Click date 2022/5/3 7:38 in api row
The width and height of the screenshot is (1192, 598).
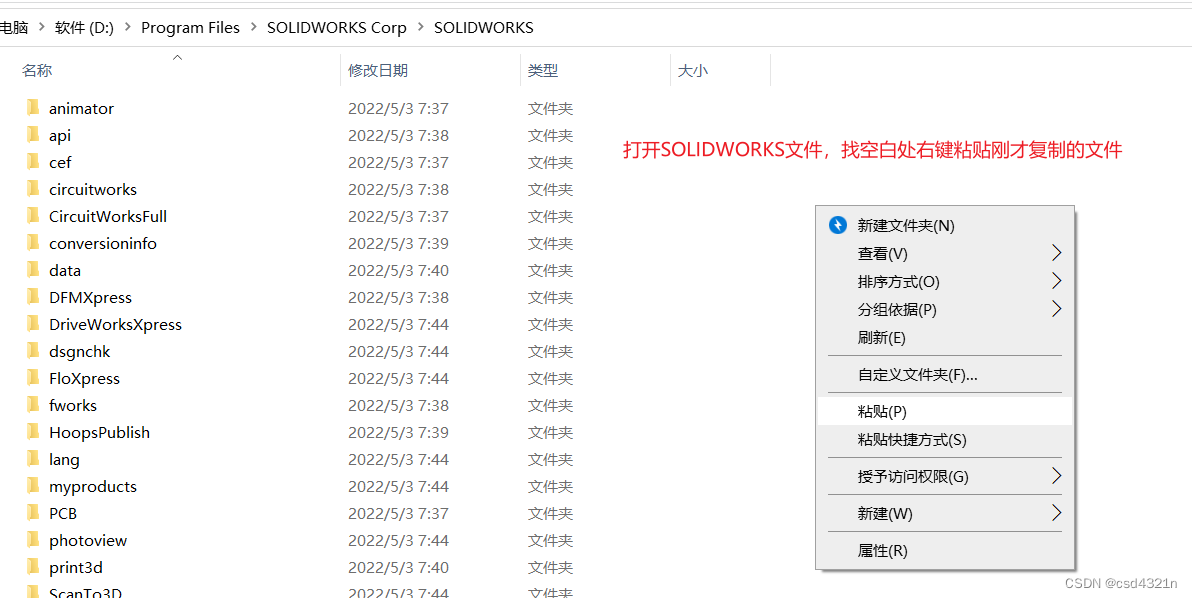click(398, 135)
